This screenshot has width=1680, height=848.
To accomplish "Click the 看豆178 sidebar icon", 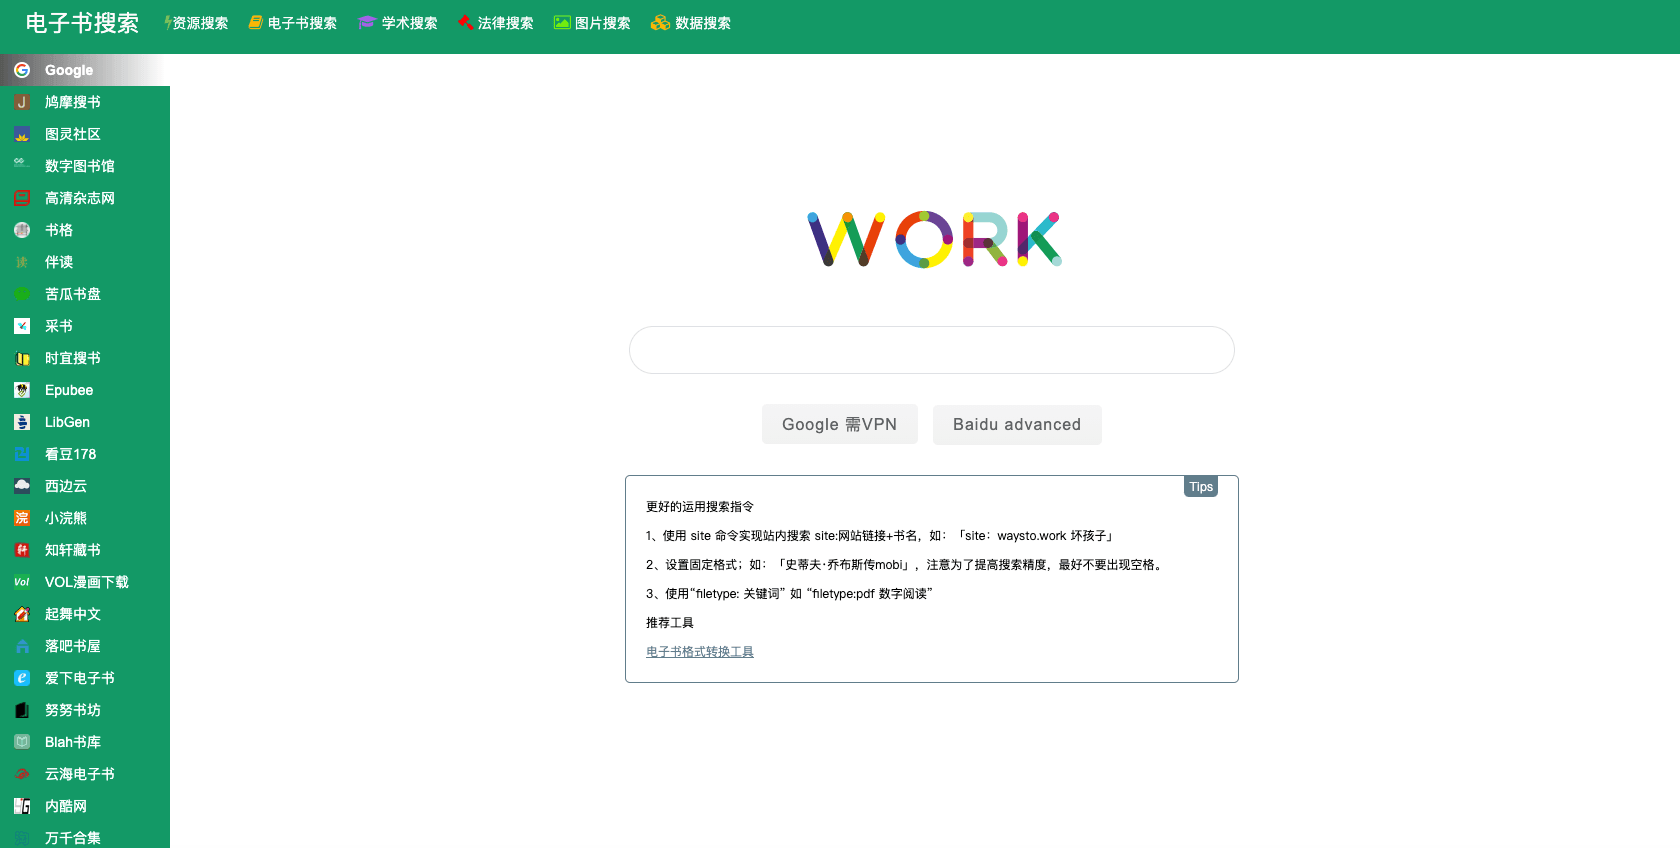I will [22, 454].
